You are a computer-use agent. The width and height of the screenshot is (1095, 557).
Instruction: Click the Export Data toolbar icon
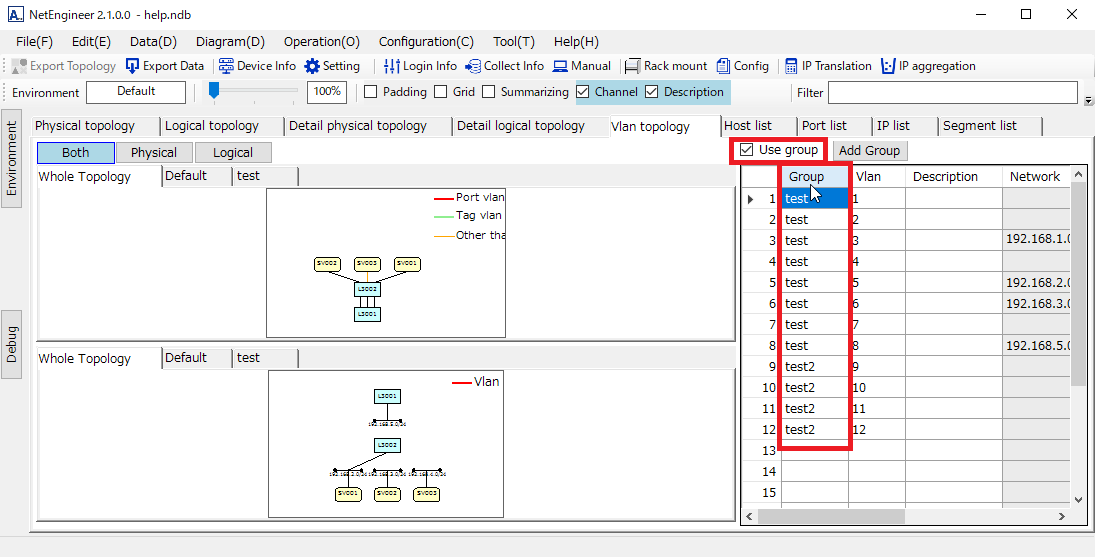[133, 66]
